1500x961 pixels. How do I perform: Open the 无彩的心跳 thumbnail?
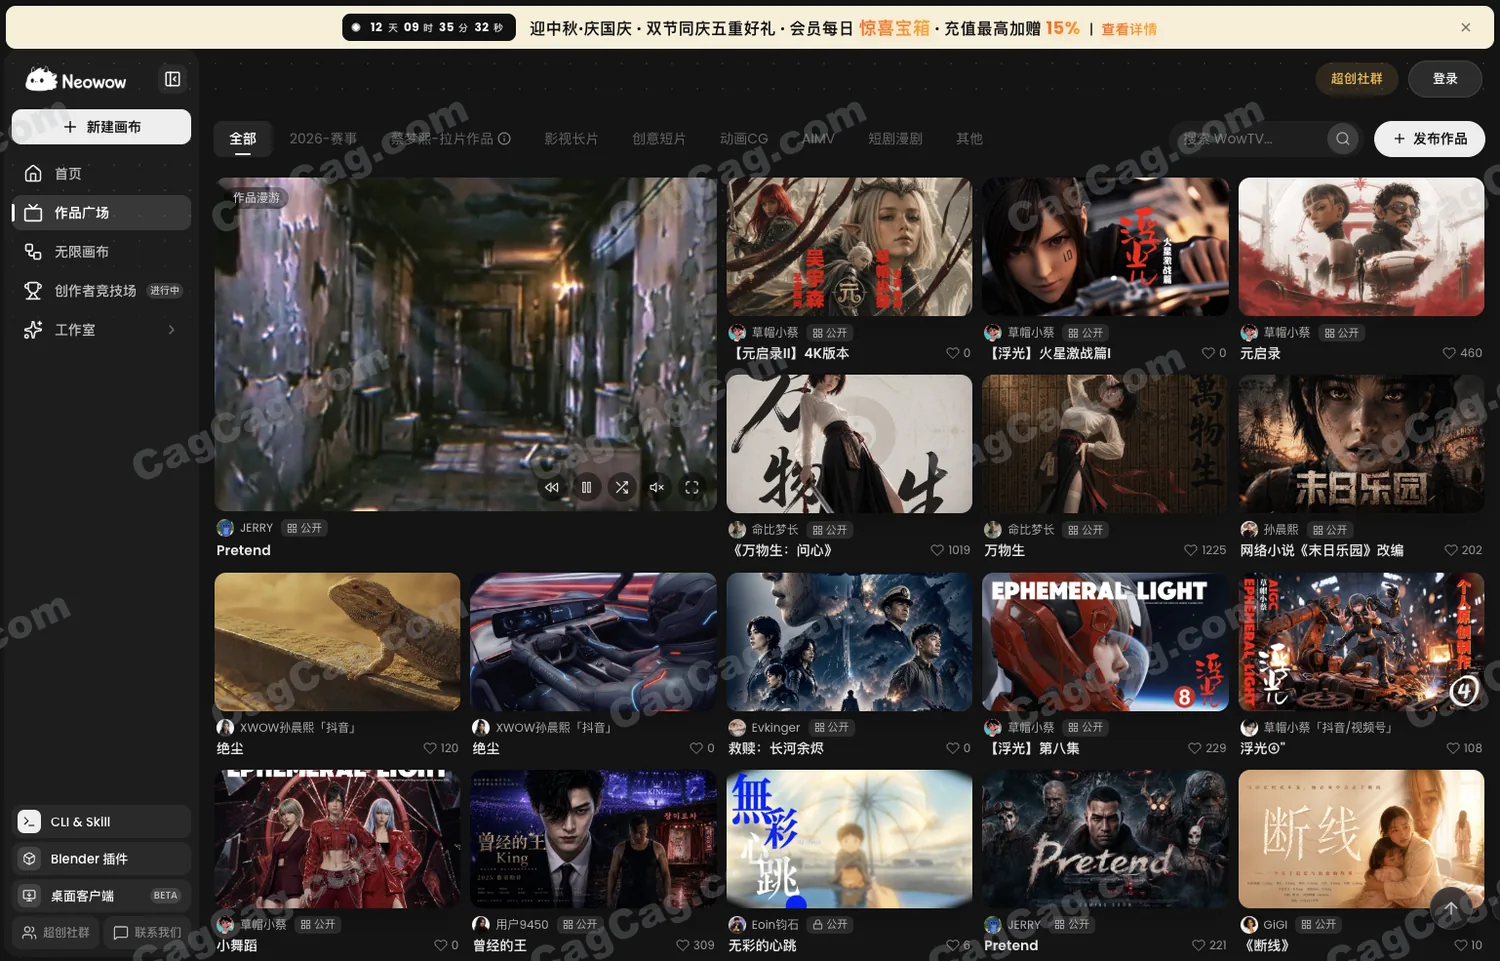[x=849, y=839]
